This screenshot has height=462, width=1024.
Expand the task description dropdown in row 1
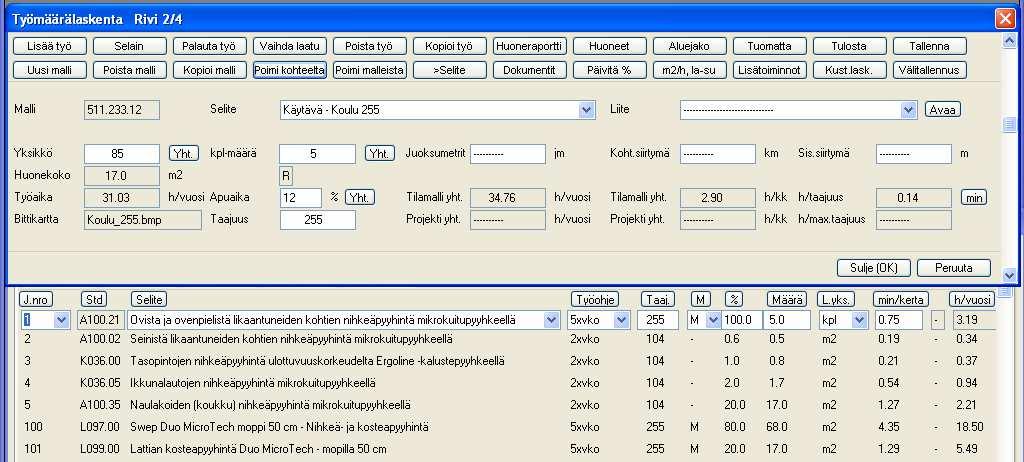click(552, 320)
